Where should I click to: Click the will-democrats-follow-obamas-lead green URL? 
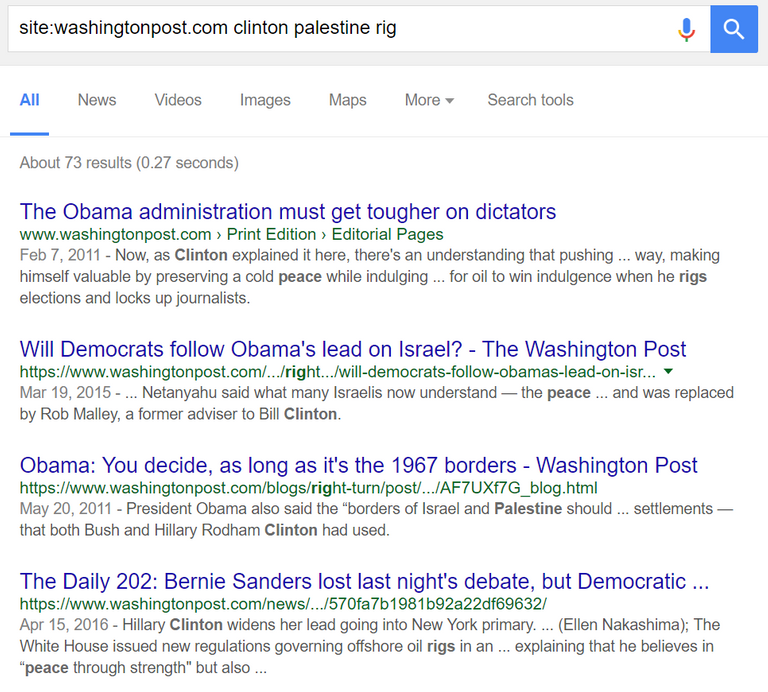(x=337, y=372)
